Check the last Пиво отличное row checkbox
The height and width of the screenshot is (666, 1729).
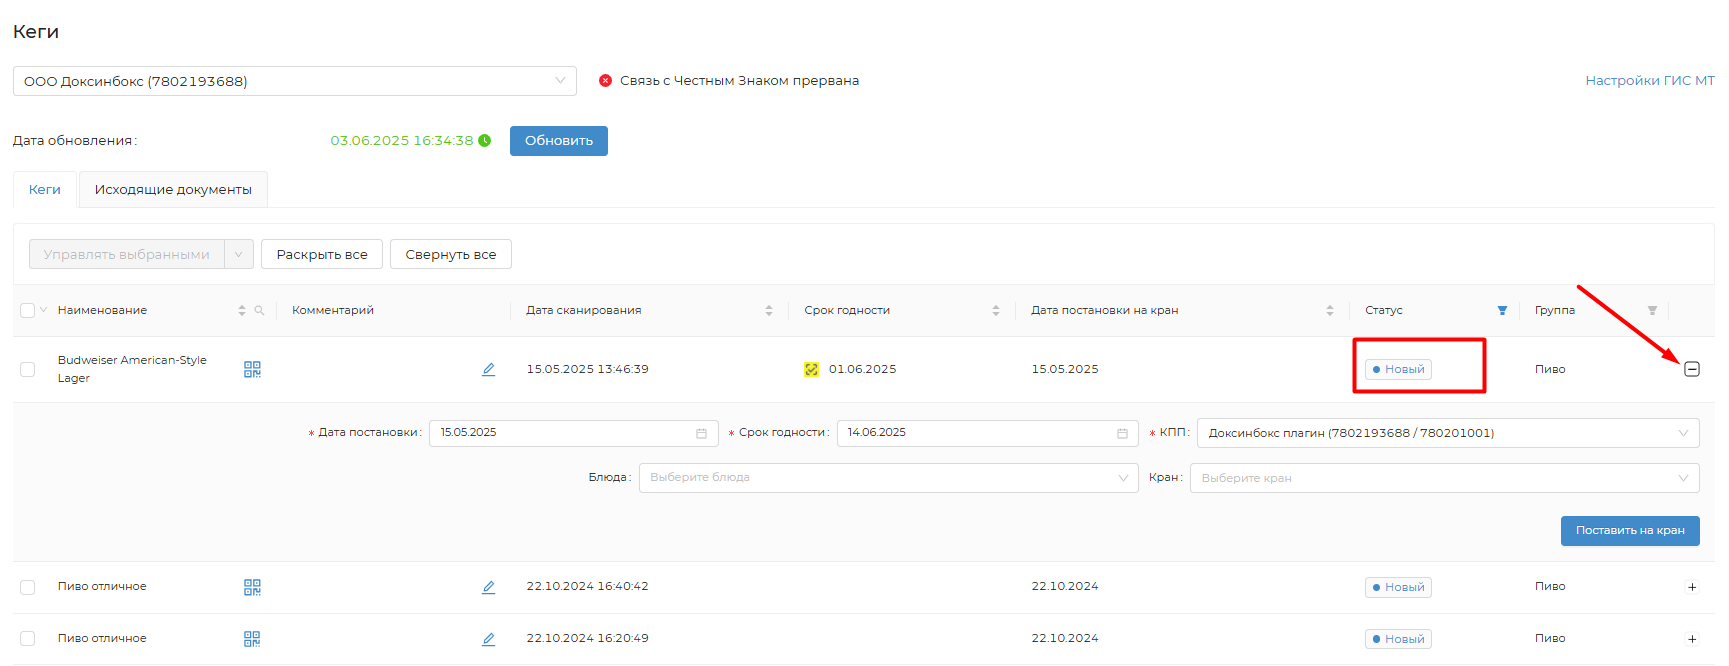pyautogui.click(x=28, y=639)
